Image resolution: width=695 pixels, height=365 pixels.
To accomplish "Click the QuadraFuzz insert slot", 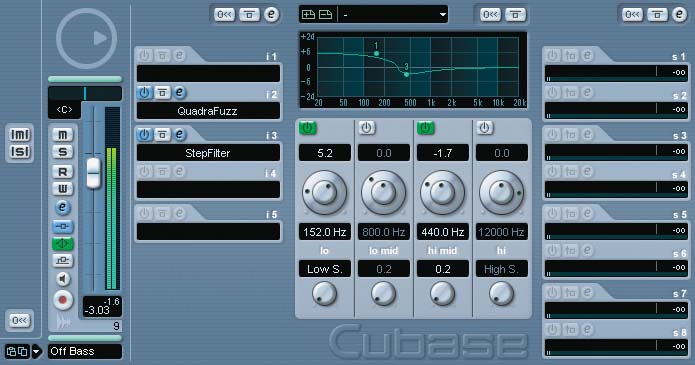I will tap(208, 111).
